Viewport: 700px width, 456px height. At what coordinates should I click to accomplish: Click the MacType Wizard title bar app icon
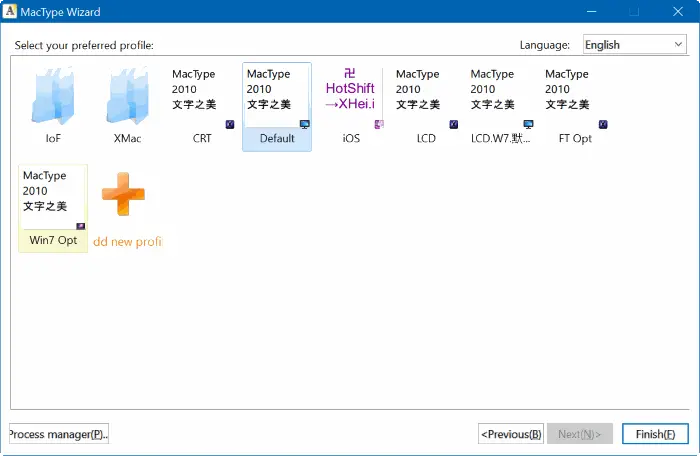[x=9, y=11]
